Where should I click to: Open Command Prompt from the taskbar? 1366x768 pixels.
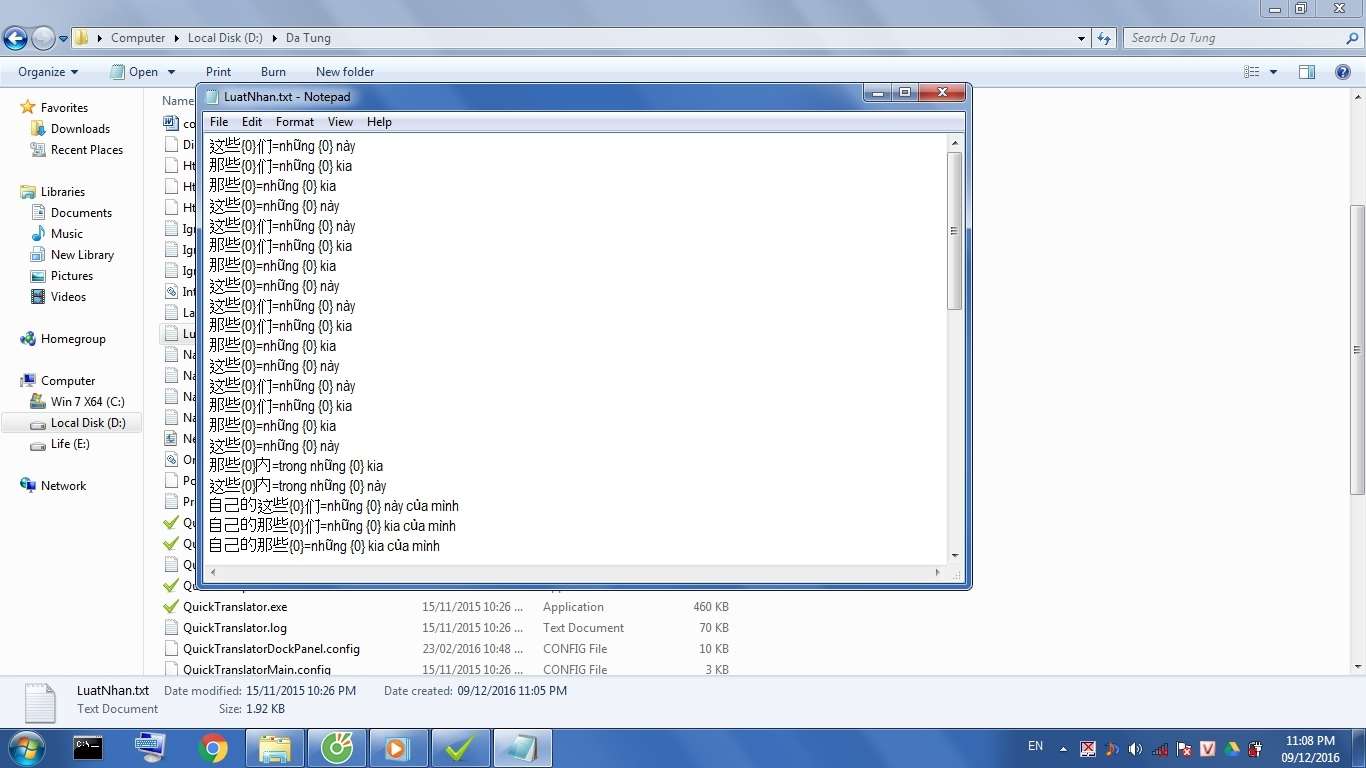click(88, 748)
